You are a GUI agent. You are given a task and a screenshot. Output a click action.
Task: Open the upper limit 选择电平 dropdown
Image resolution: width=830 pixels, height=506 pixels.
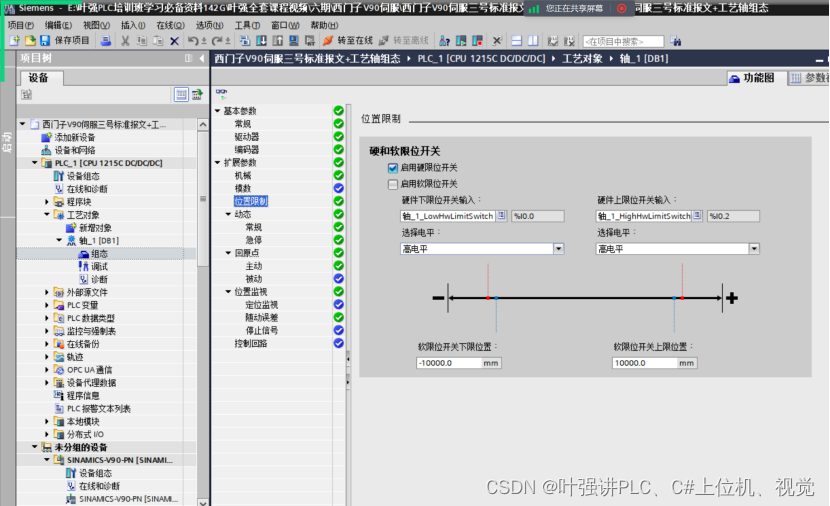click(x=754, y=249)
